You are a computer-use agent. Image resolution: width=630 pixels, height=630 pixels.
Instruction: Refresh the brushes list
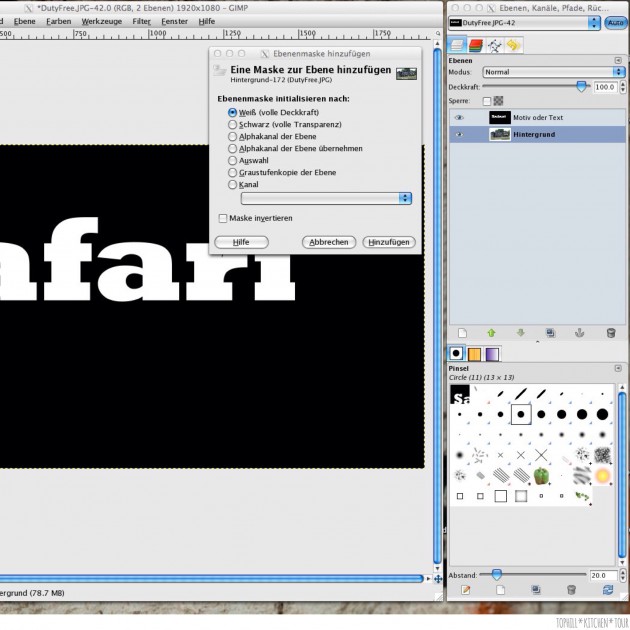tap(608, 589)
